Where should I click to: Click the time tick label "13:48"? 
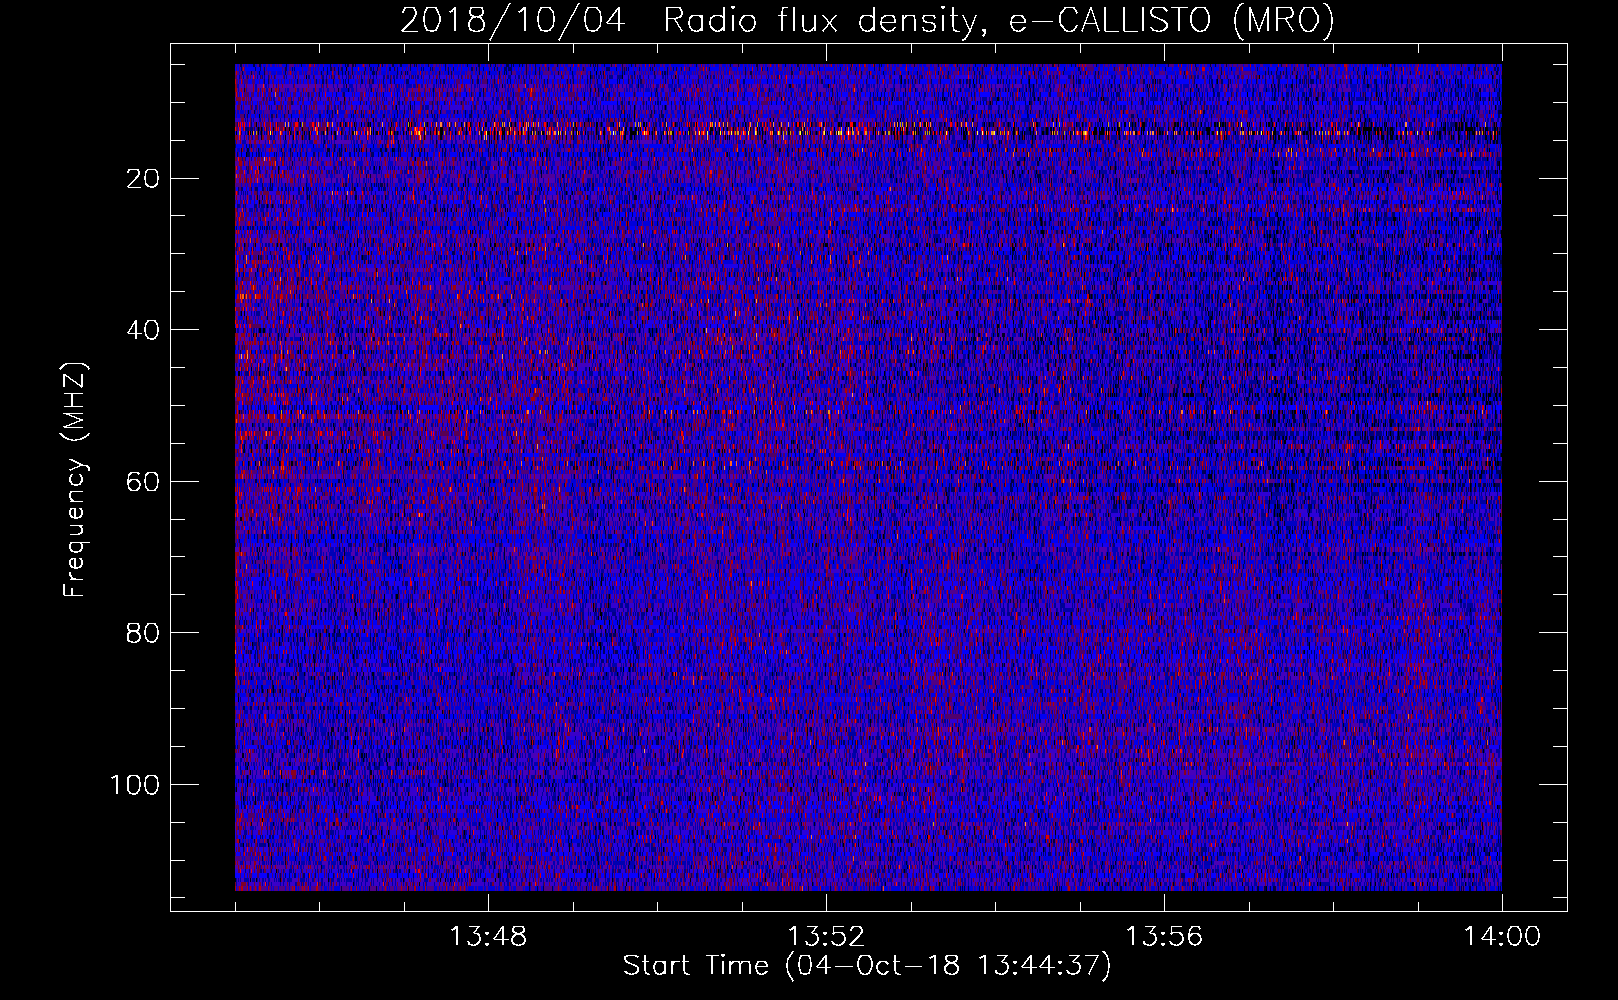pos(488,937)
